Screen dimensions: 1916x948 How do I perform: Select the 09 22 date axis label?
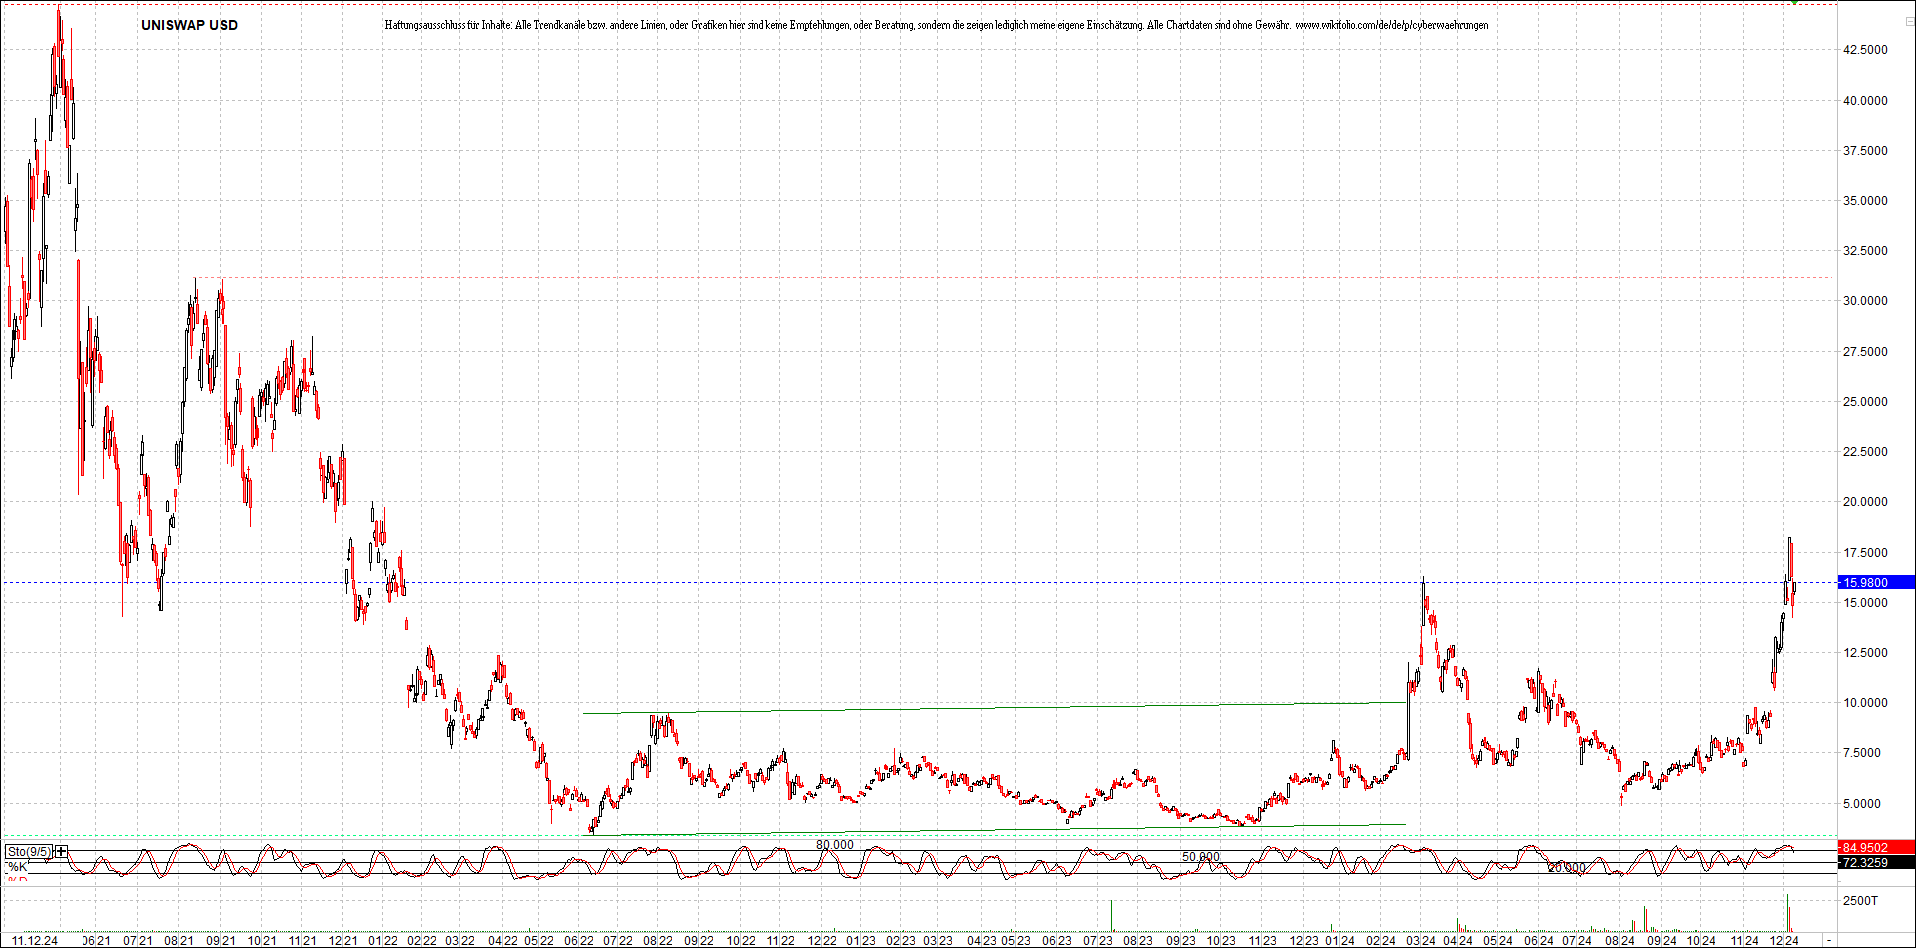699,941
